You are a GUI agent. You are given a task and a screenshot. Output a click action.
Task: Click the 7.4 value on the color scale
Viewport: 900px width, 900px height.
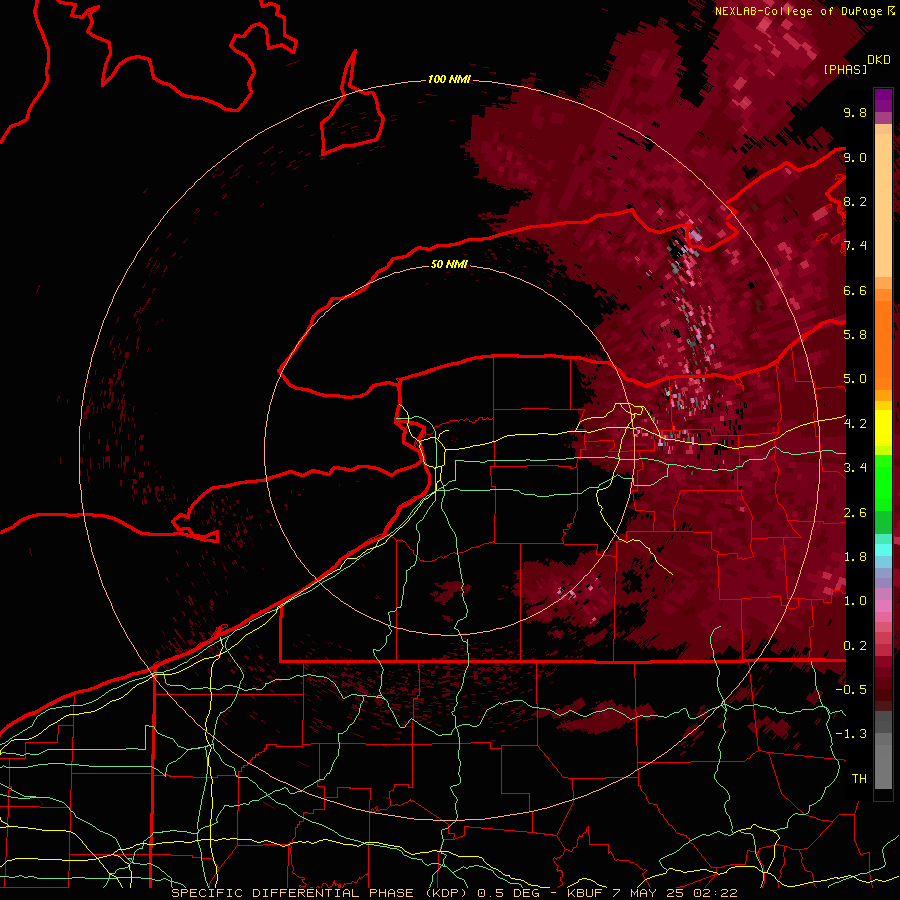[x=855, y=246]
